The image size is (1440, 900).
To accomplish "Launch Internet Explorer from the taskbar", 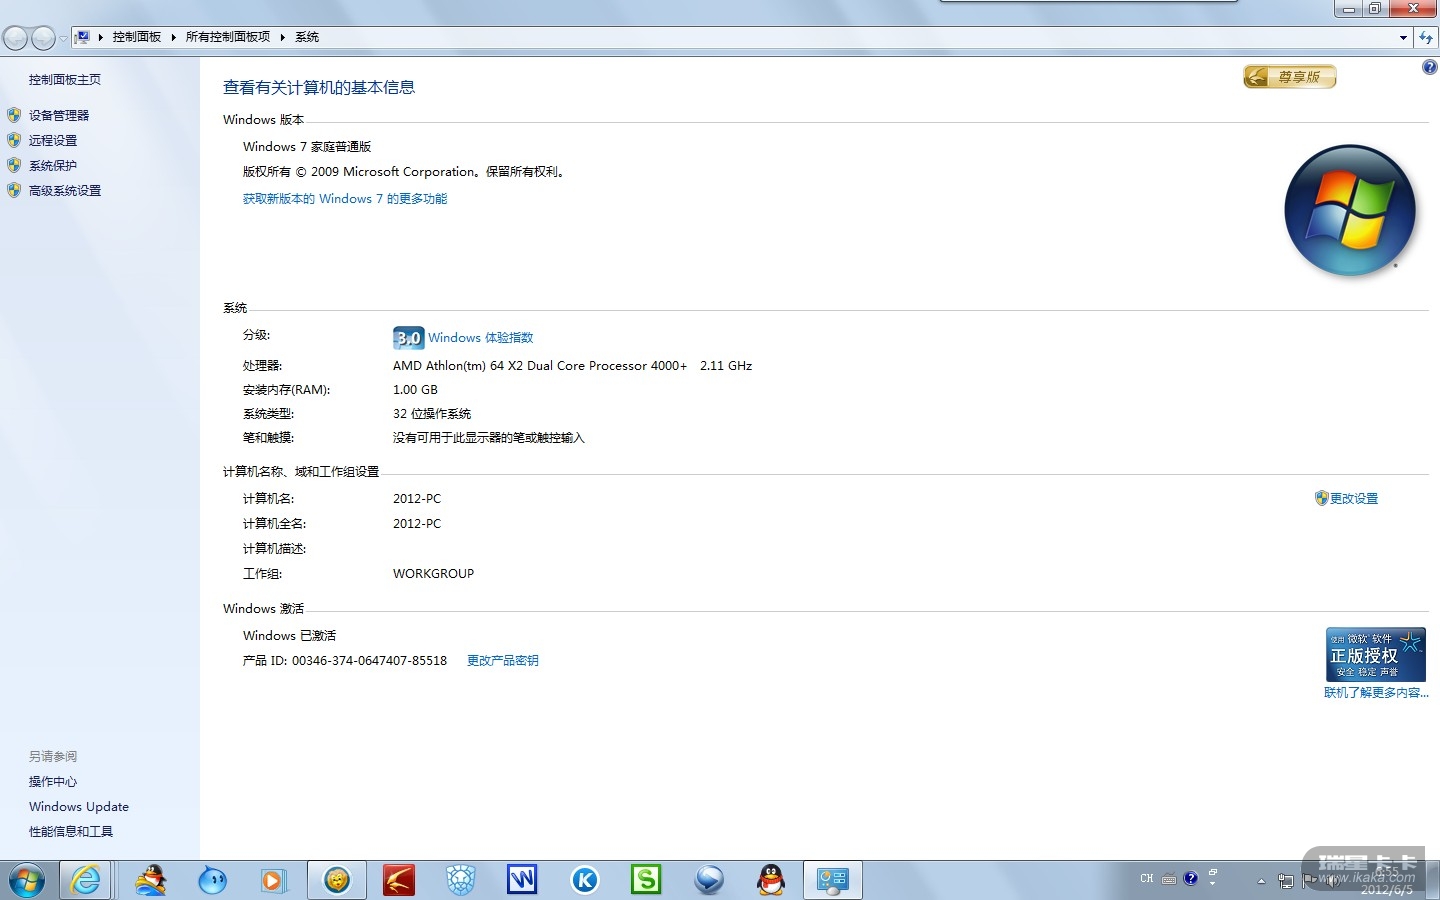I will coord(86,880).
